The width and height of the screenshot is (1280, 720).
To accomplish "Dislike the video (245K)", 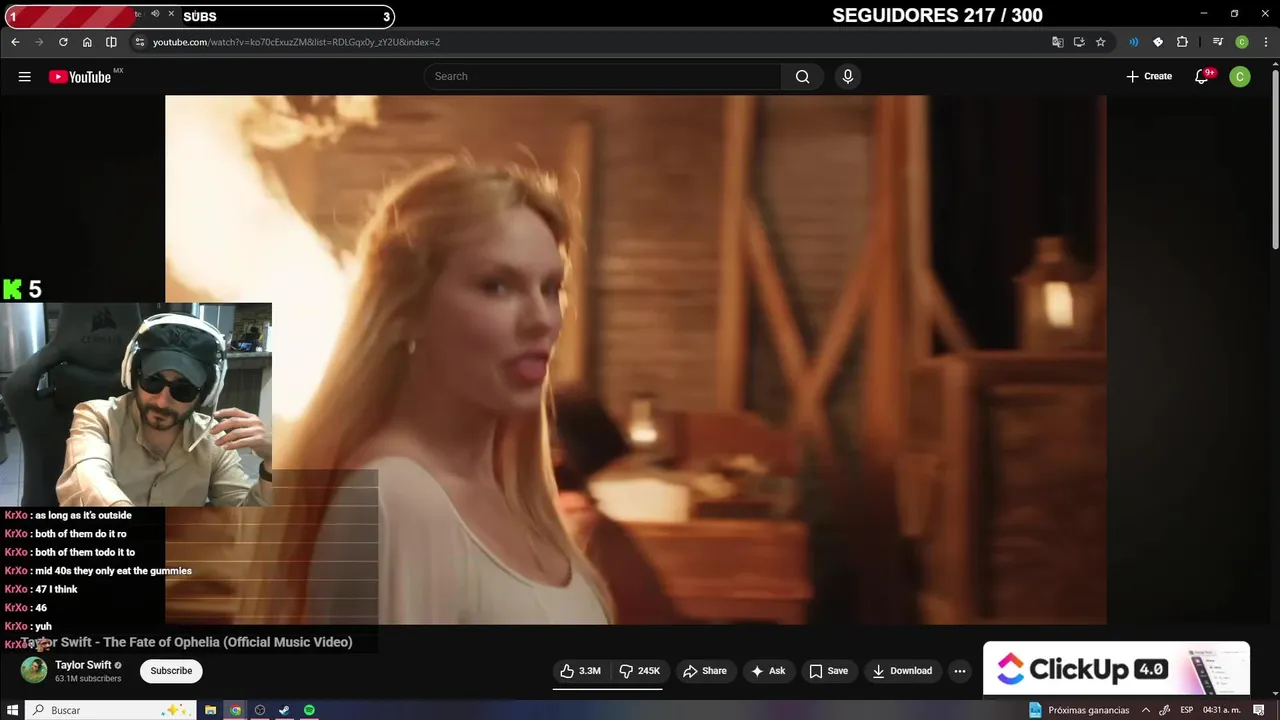I will [640, 671].
